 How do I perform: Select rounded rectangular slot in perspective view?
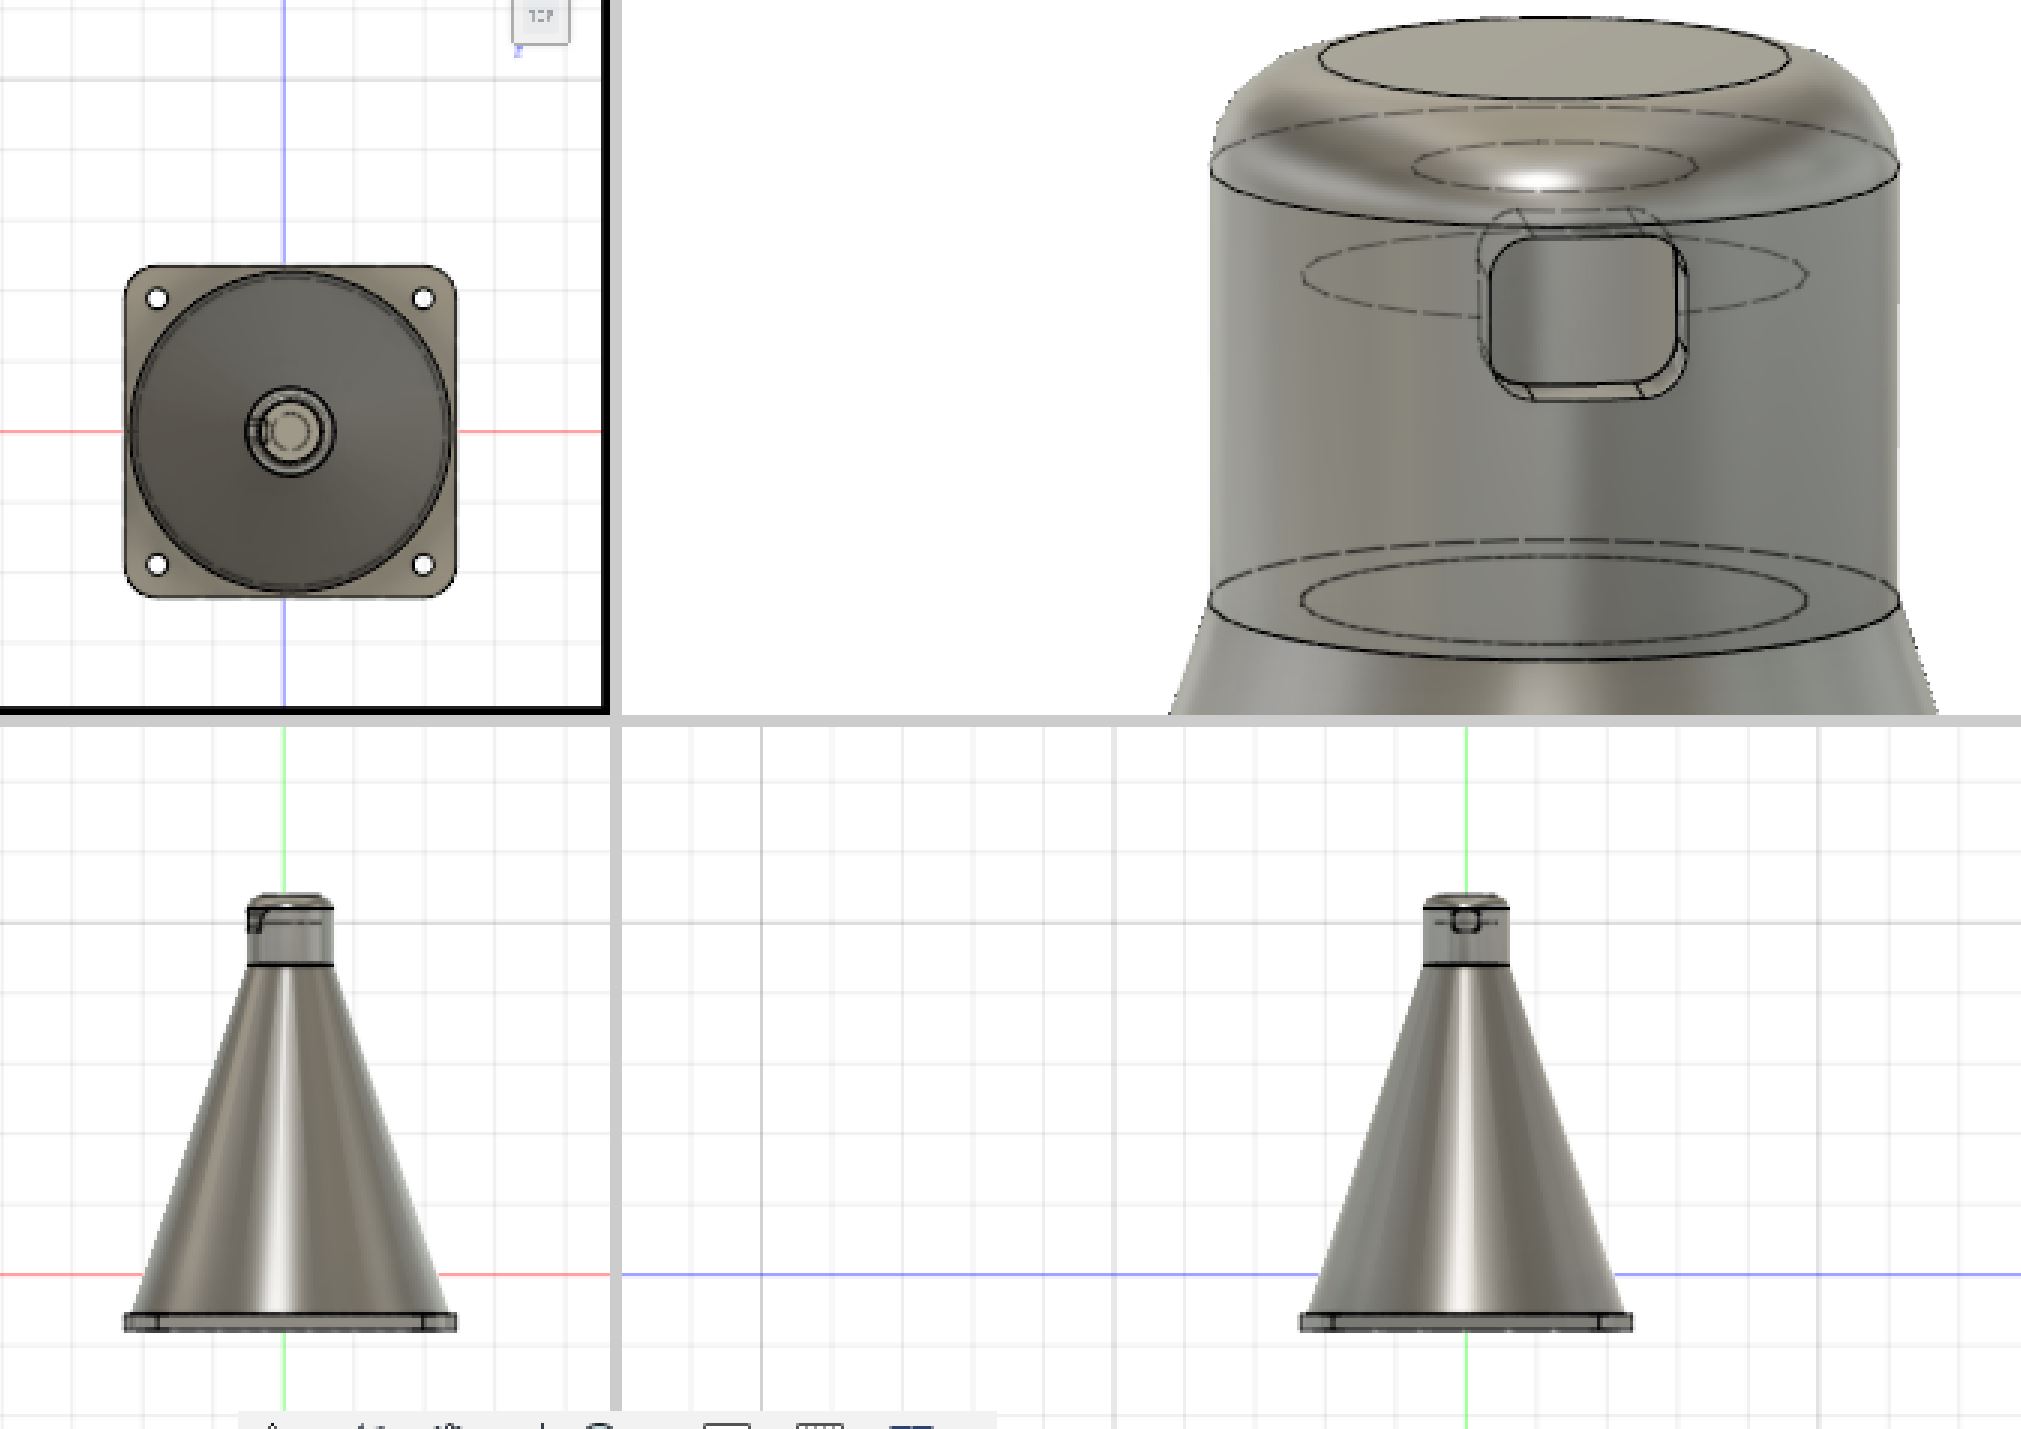coord(1582,309)
